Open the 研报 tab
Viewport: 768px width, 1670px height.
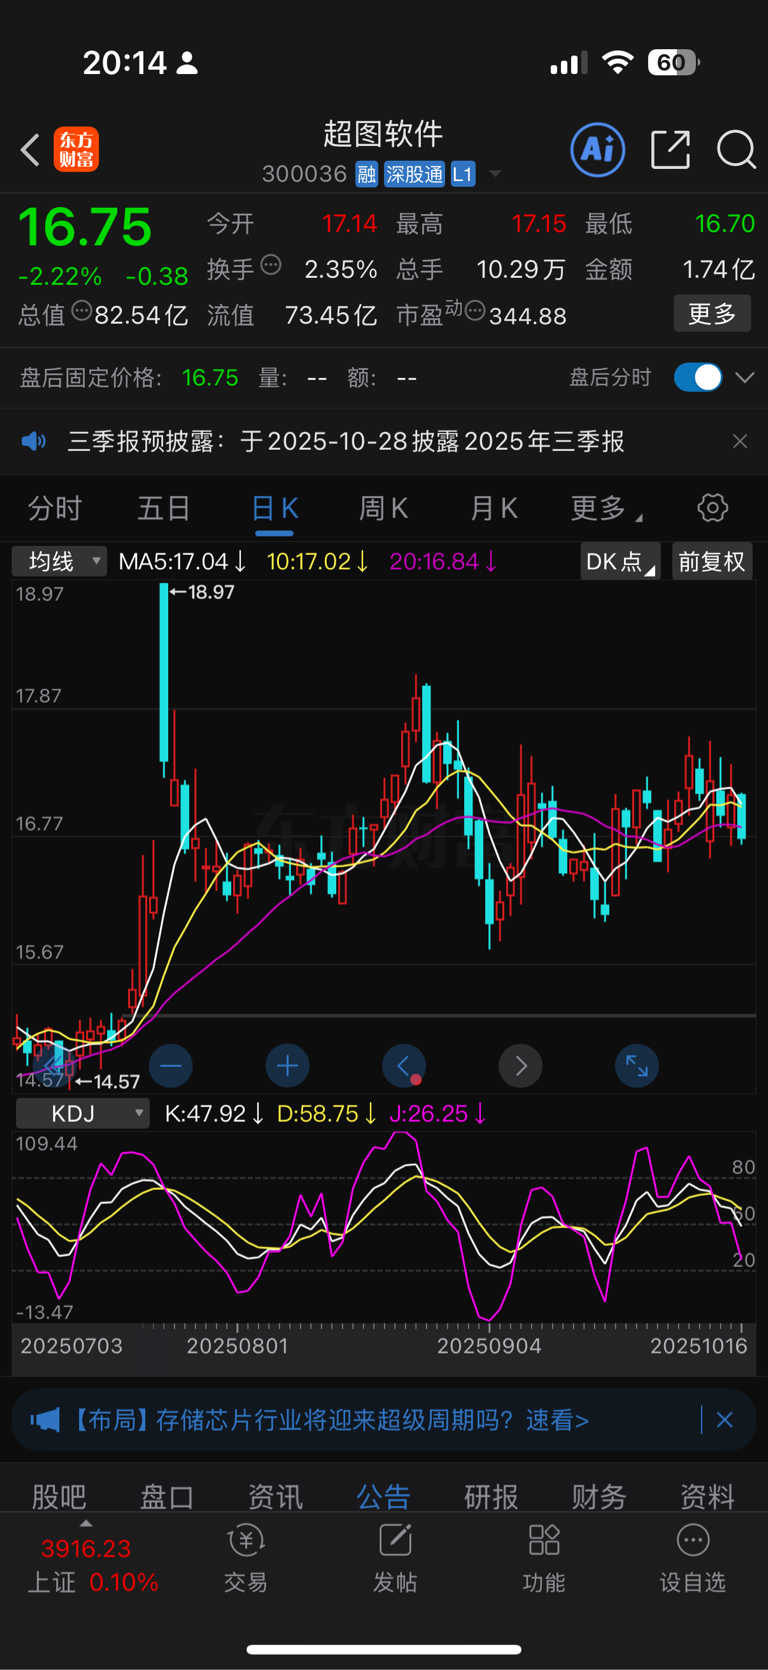tap(491, 1496)
